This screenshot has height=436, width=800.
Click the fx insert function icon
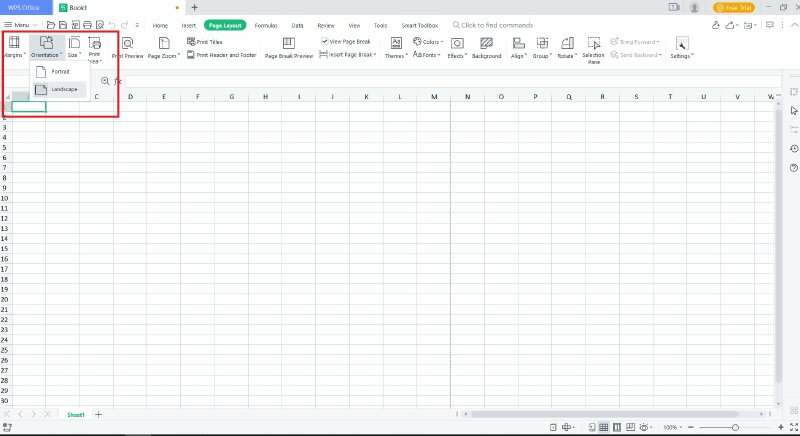tap(118, 81)
